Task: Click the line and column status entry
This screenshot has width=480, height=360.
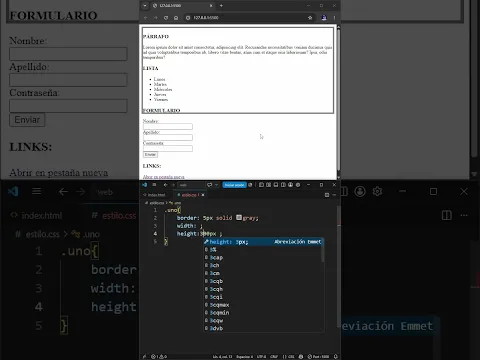Action: tap(223, 356)
